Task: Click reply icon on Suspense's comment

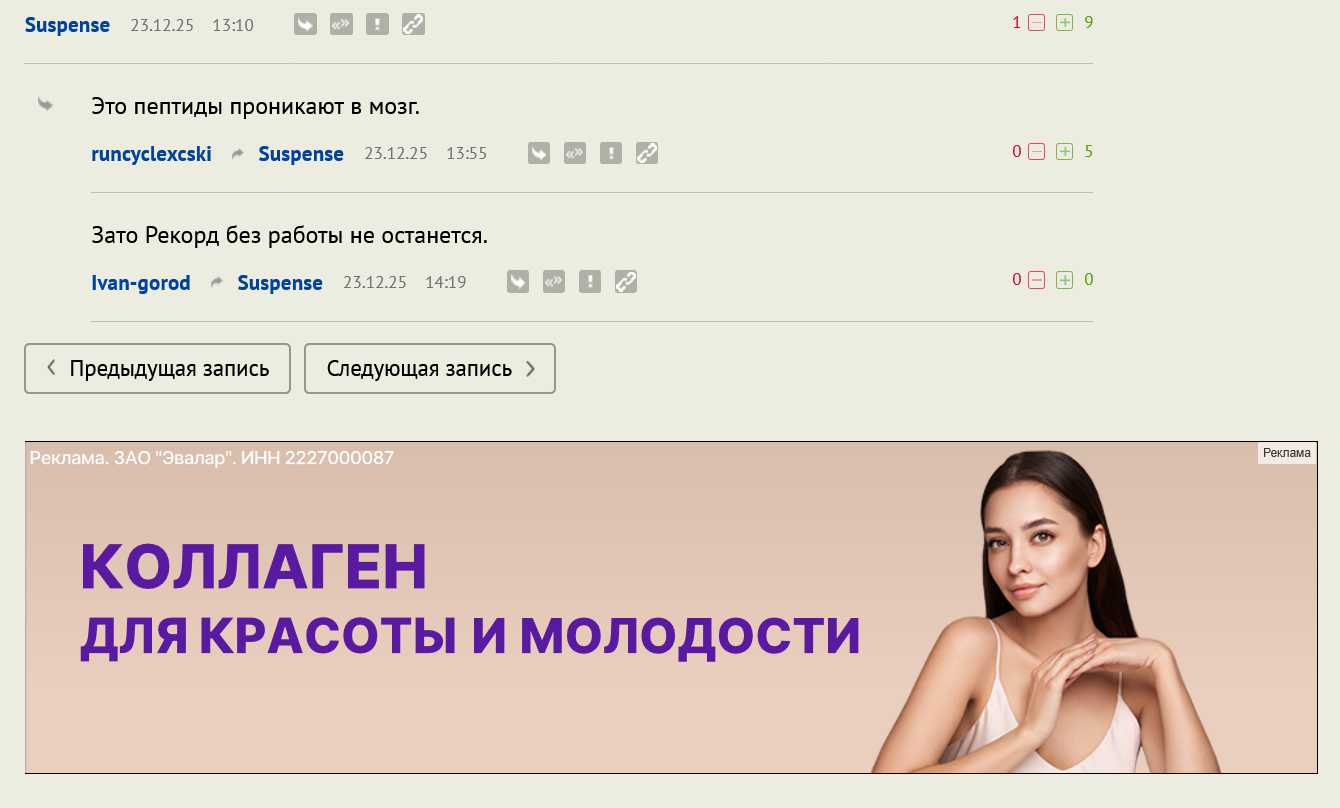Action: [x=305, y=25]
